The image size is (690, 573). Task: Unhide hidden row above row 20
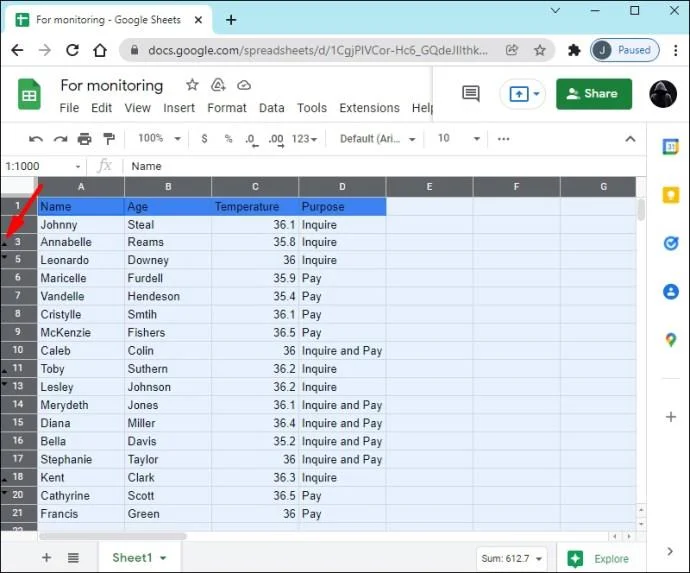pyautogui.click(x=4, y=492)
